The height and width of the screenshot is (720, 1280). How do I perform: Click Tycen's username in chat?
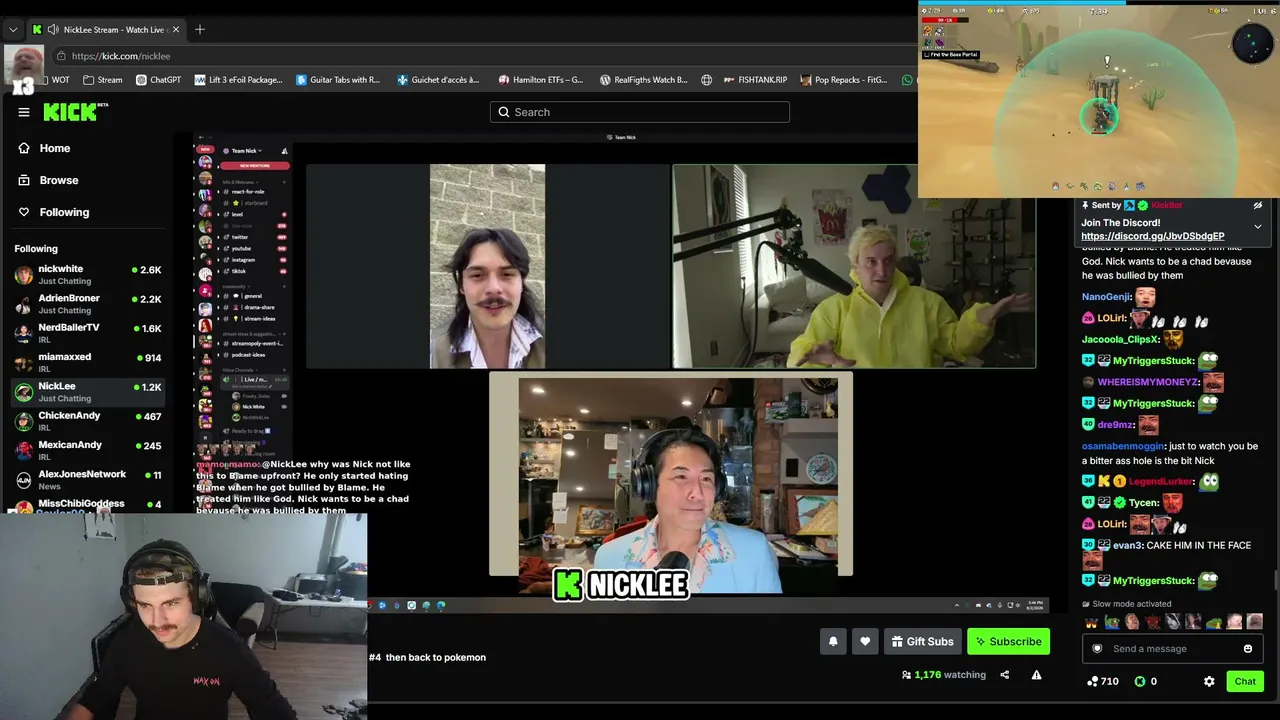pos(1143,503)
